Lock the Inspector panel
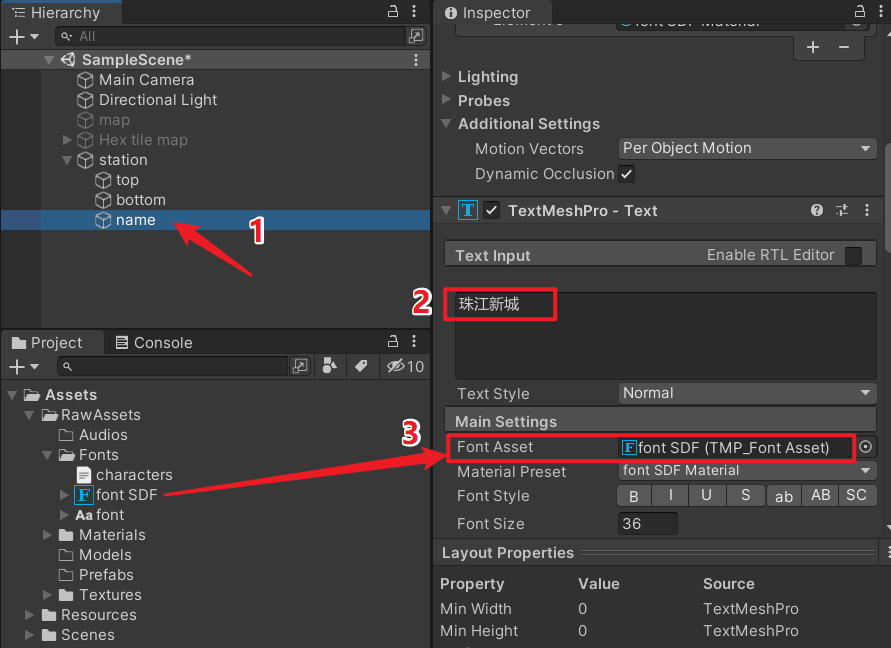The image size is (891, 648). (x=860, y=11)
